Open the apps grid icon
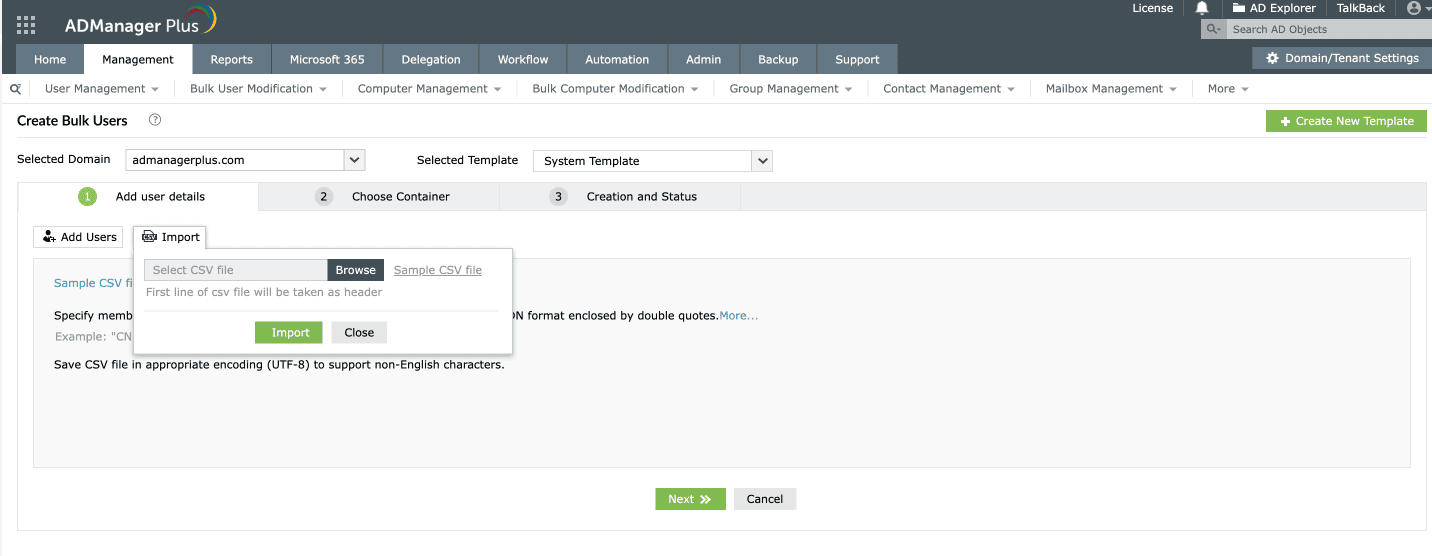 point(26,25)
